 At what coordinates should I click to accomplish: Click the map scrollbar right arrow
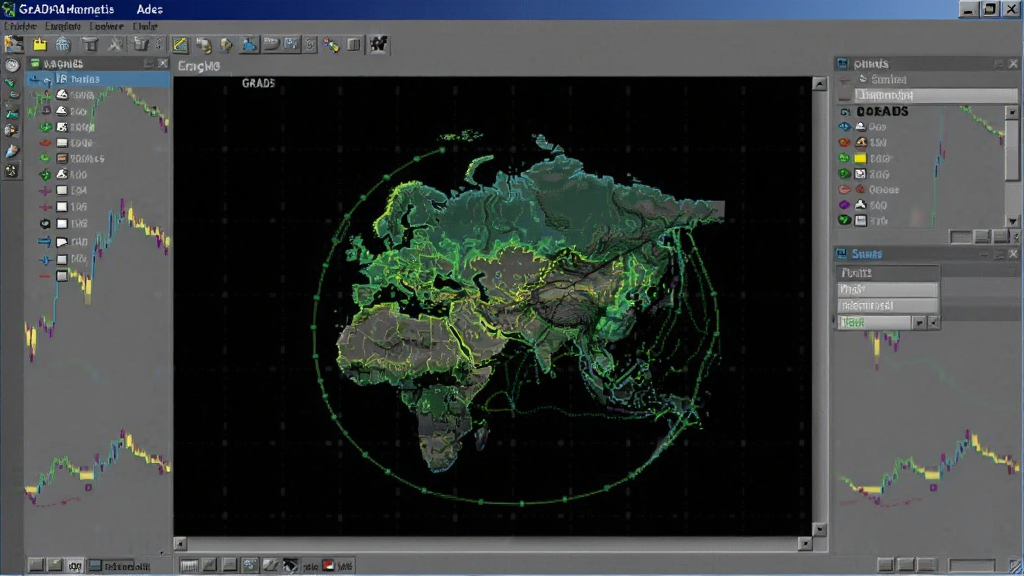click(x=805, y=543)
